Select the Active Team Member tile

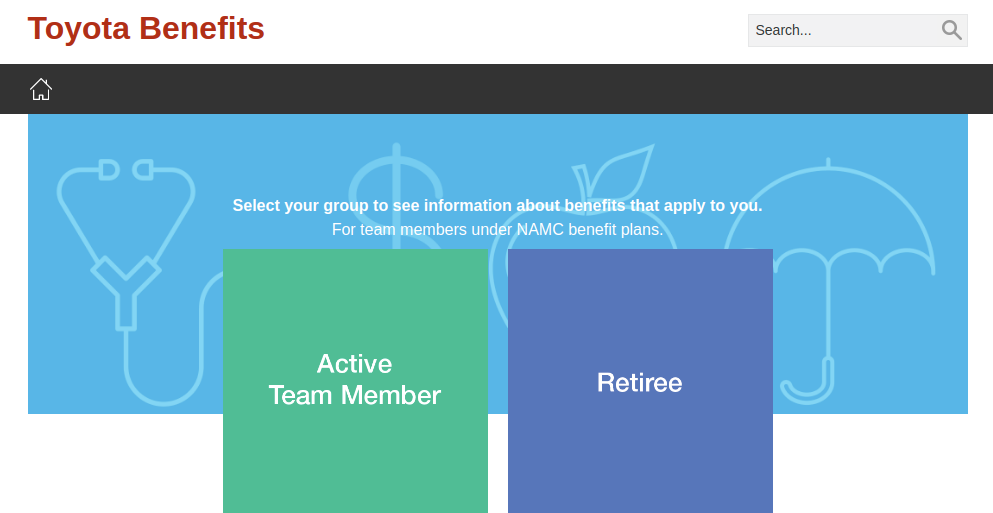(355, 380)
